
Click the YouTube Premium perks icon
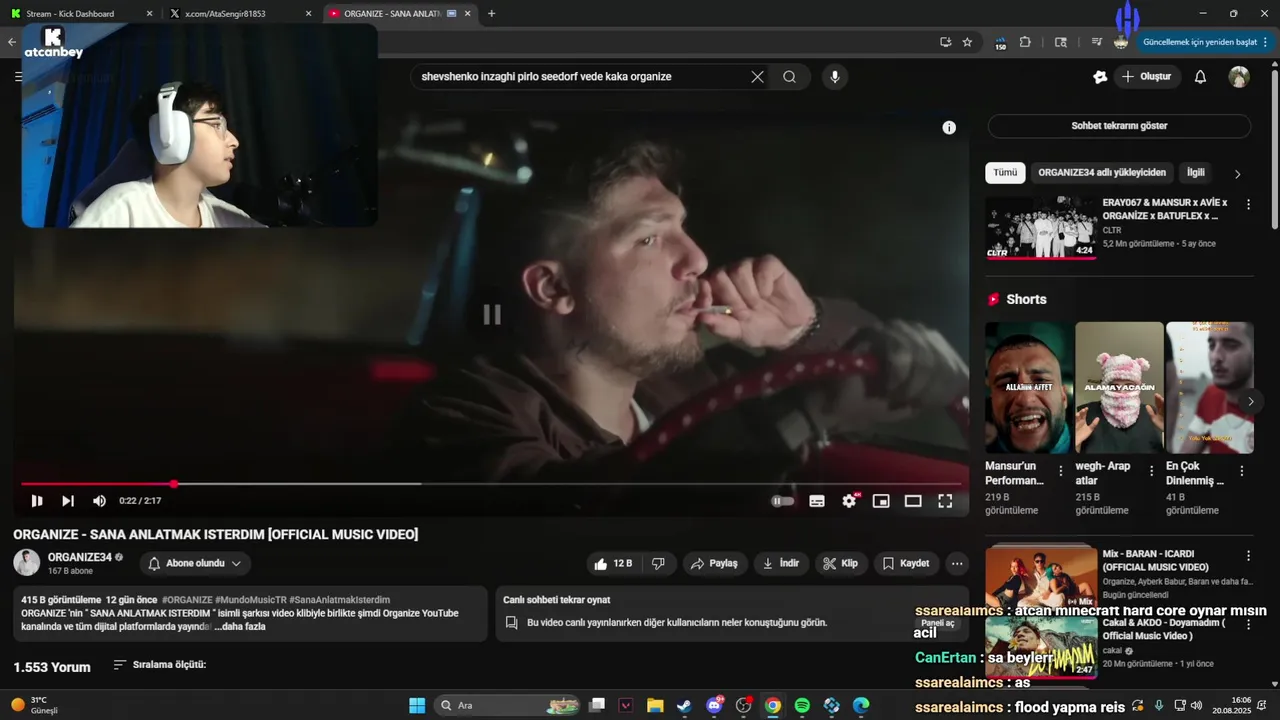(1100, 77)
